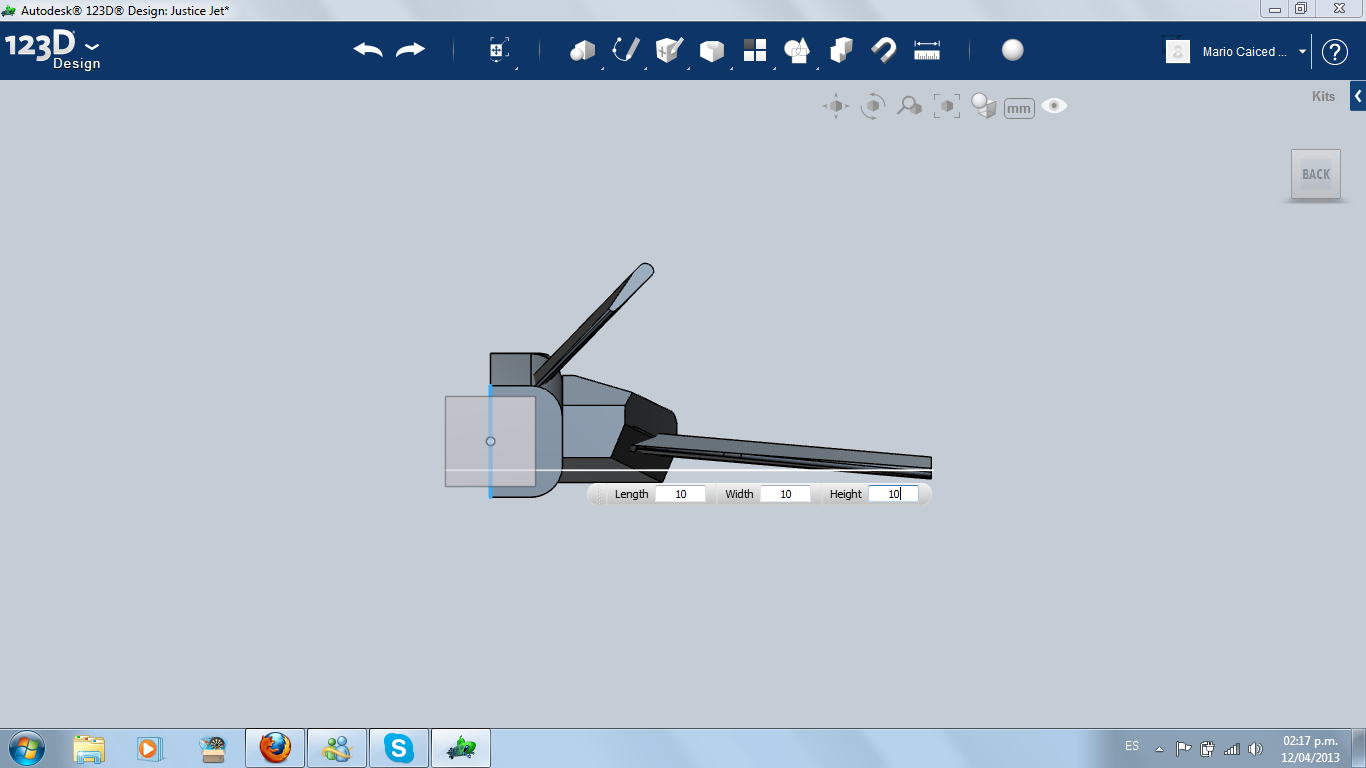Open Windows Live Messenger from taskbar

click(x=337, y=748)
